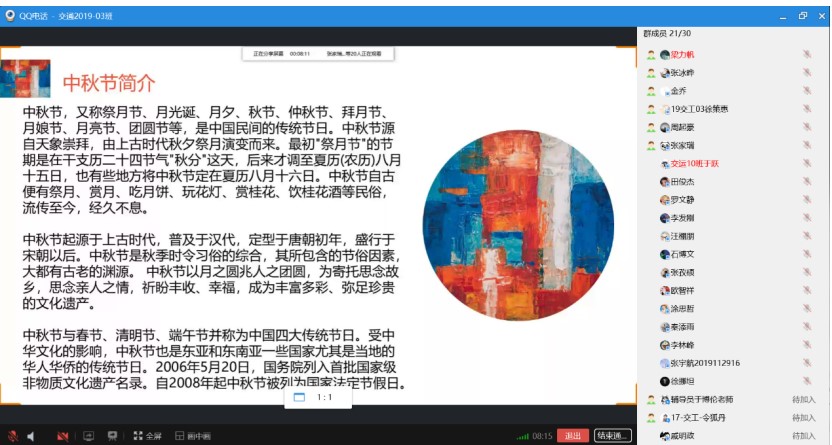832x445 pixels.
Task: Click the presentation whiteboard icon
Action: pyautogui.click(x=112, y=436)
